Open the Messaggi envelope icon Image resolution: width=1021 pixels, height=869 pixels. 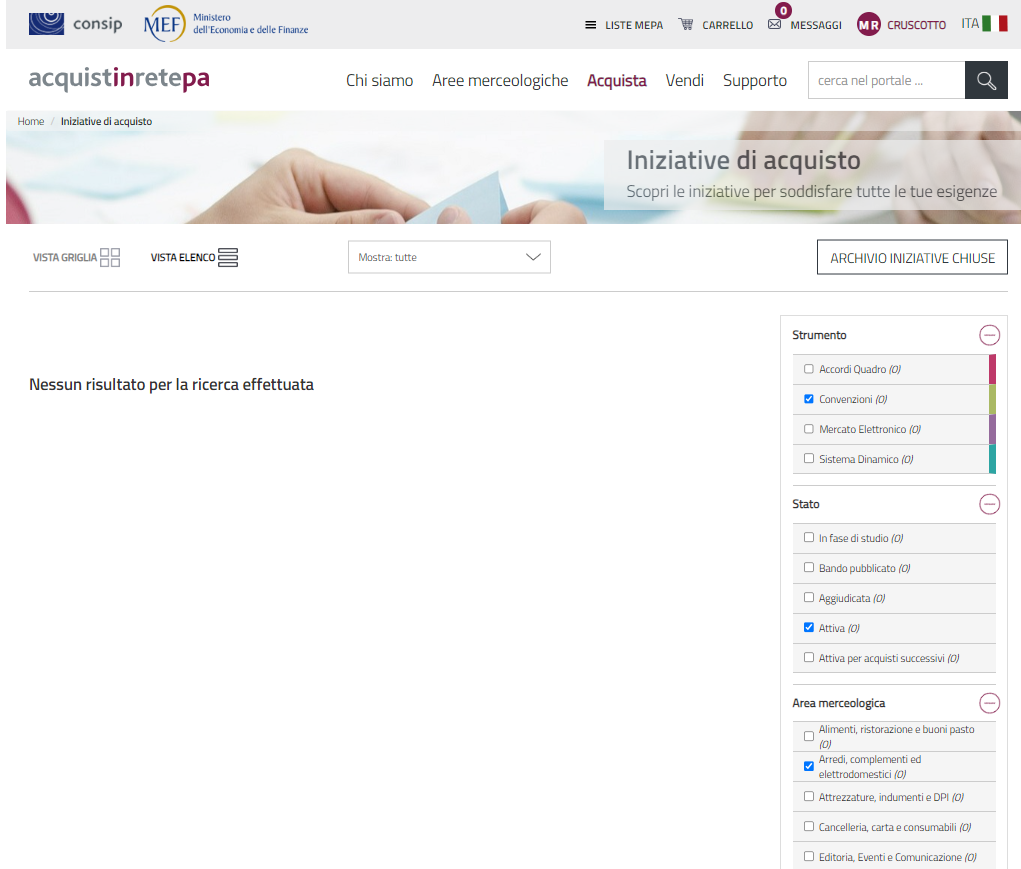coord(774,24)
